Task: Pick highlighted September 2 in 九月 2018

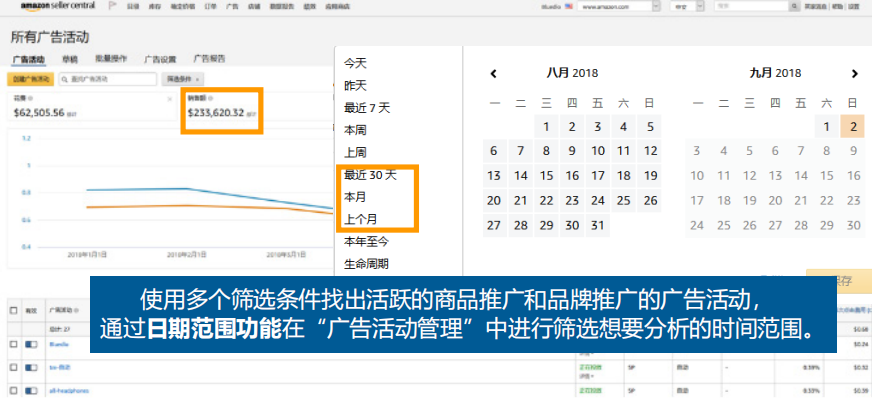Action: point(853,127)
